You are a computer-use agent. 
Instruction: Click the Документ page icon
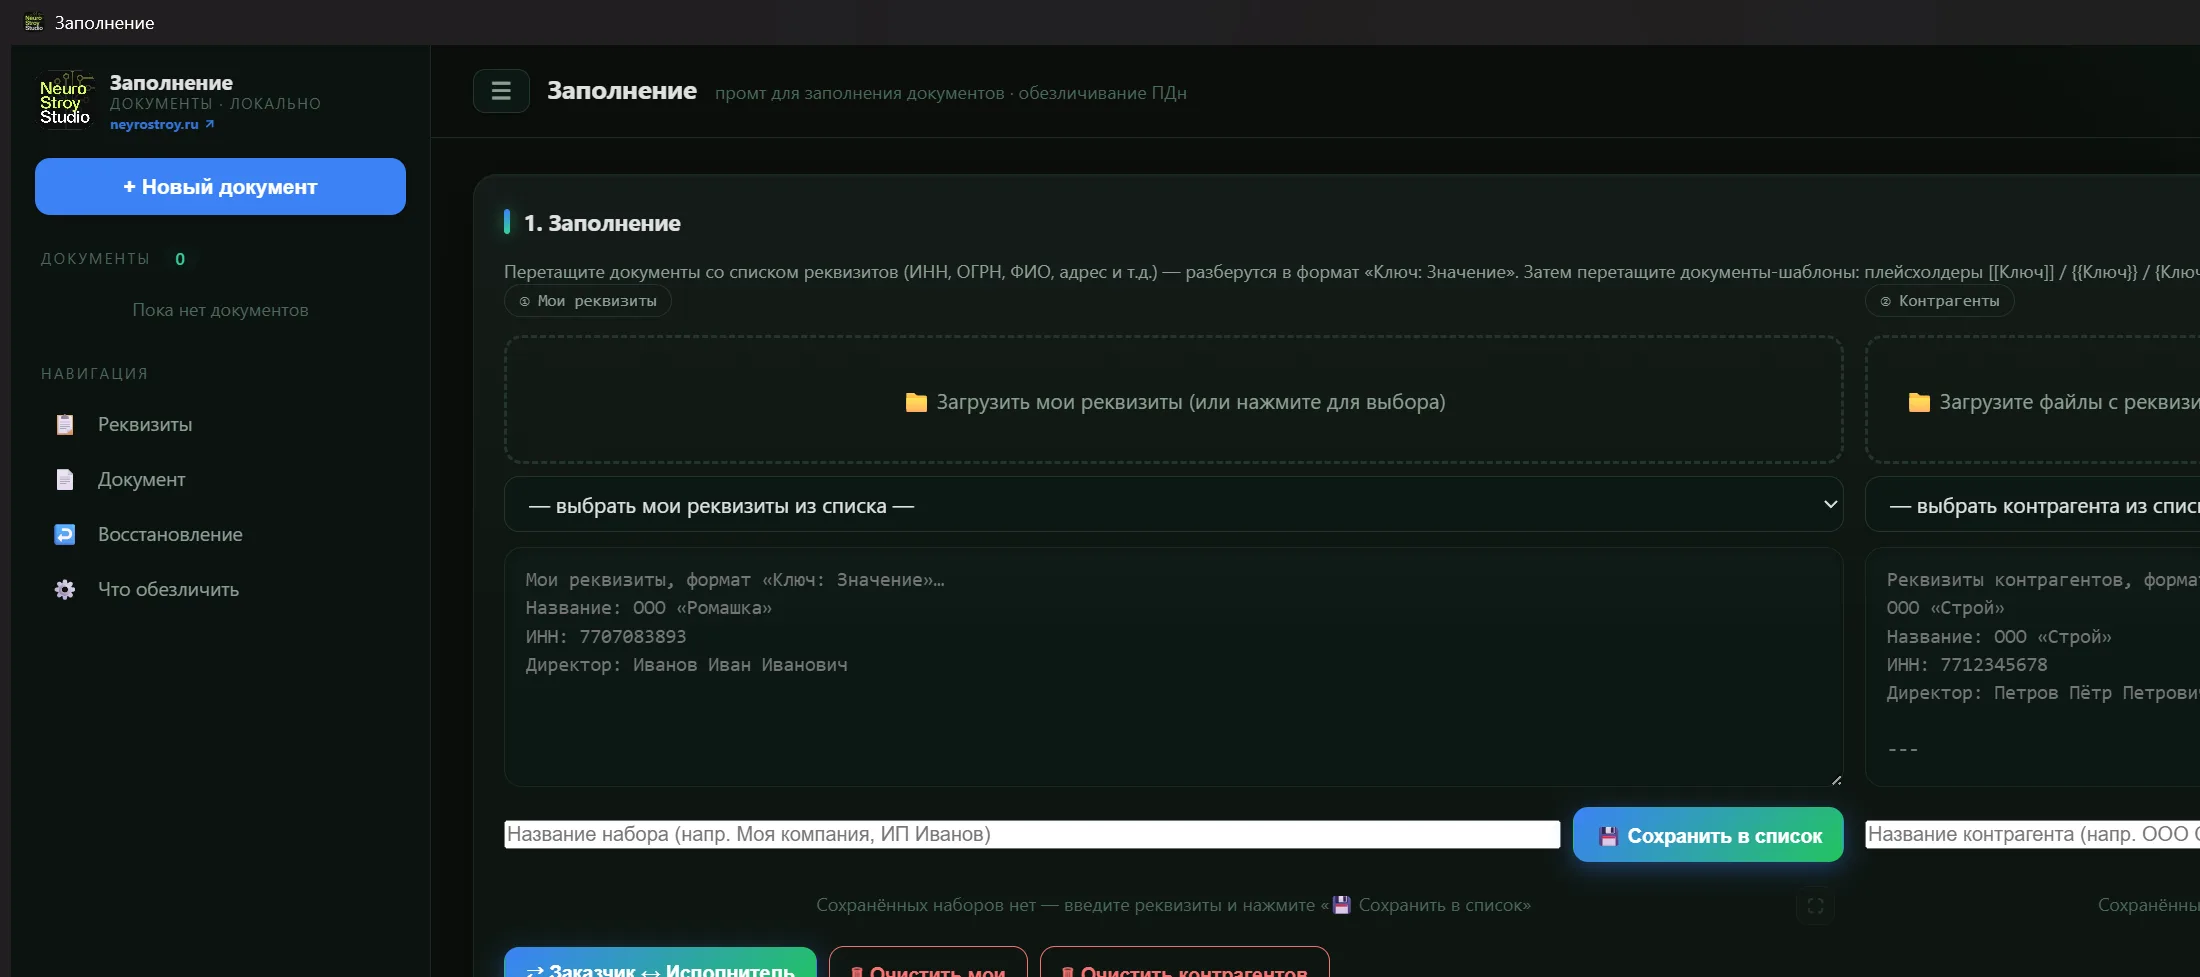[65, 480]
